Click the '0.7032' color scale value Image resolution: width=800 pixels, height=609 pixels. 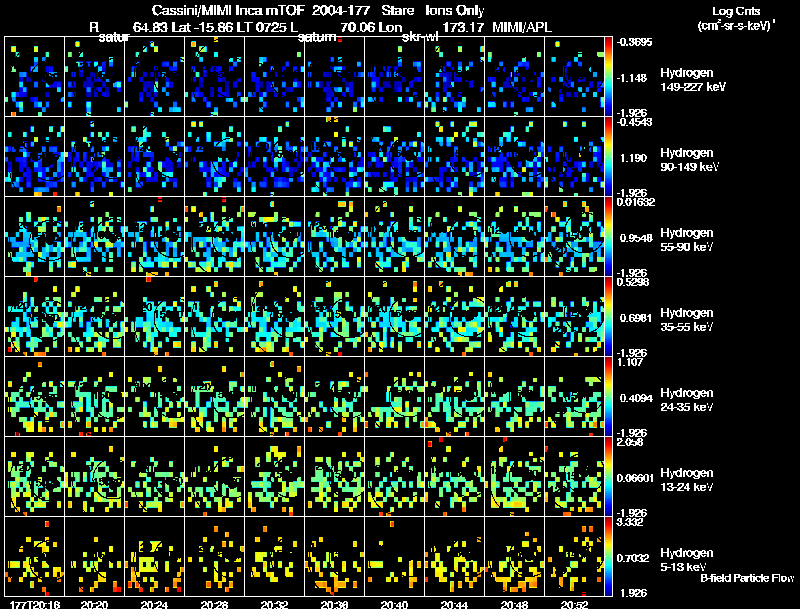pyautogui.click(x=633, y=558)
